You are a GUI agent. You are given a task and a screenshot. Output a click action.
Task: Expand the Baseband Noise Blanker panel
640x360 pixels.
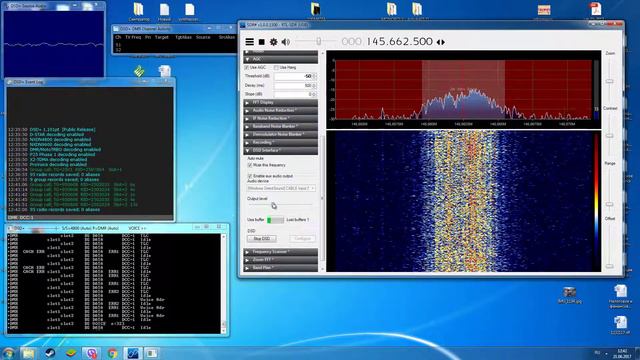[x=280, y=126]
